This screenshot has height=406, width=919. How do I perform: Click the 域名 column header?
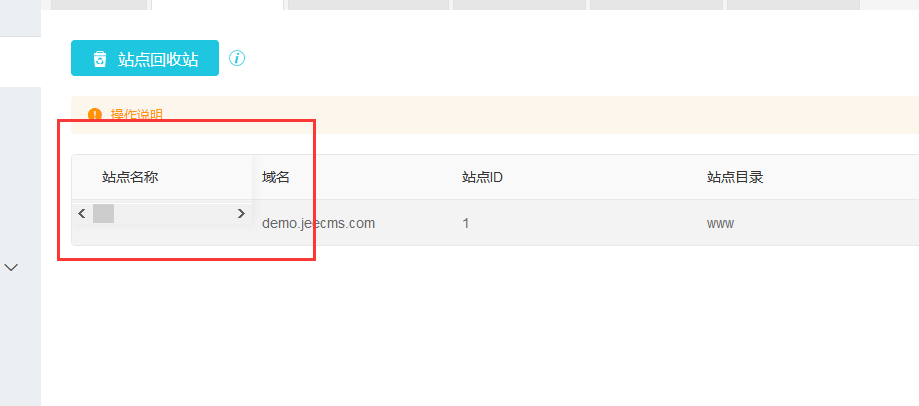(x=276, y=177)
